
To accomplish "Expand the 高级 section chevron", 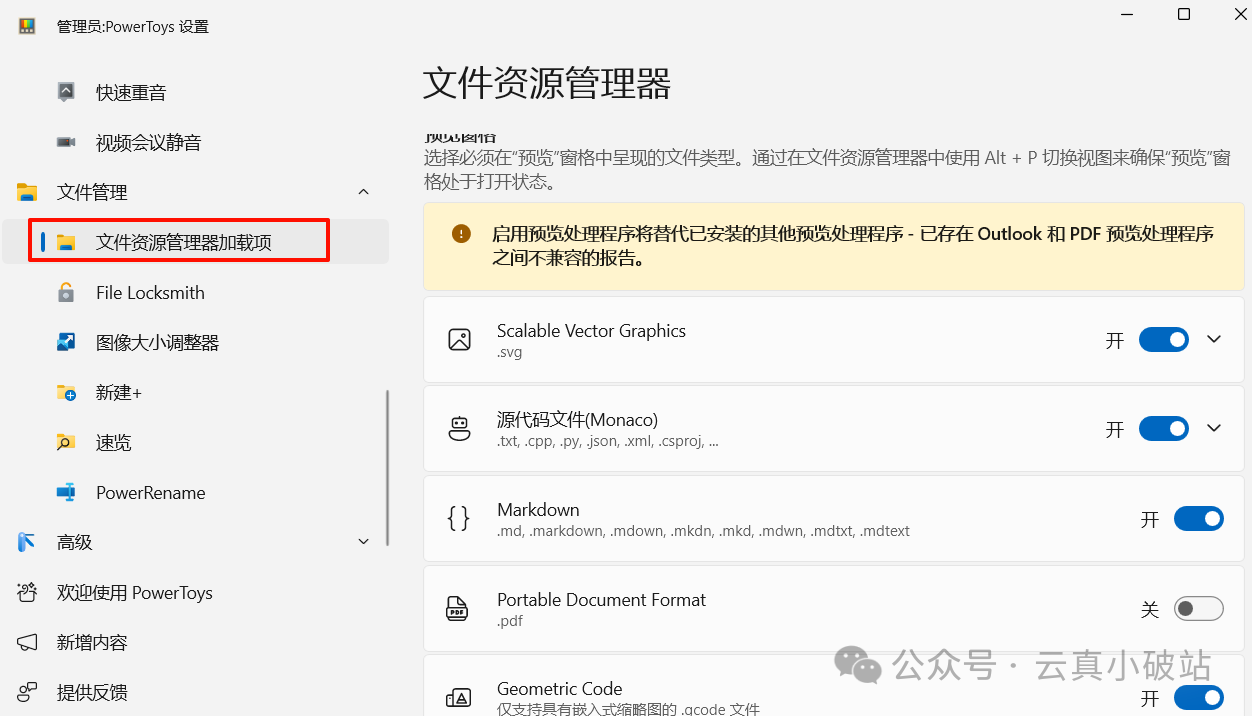I will [364, 542].
